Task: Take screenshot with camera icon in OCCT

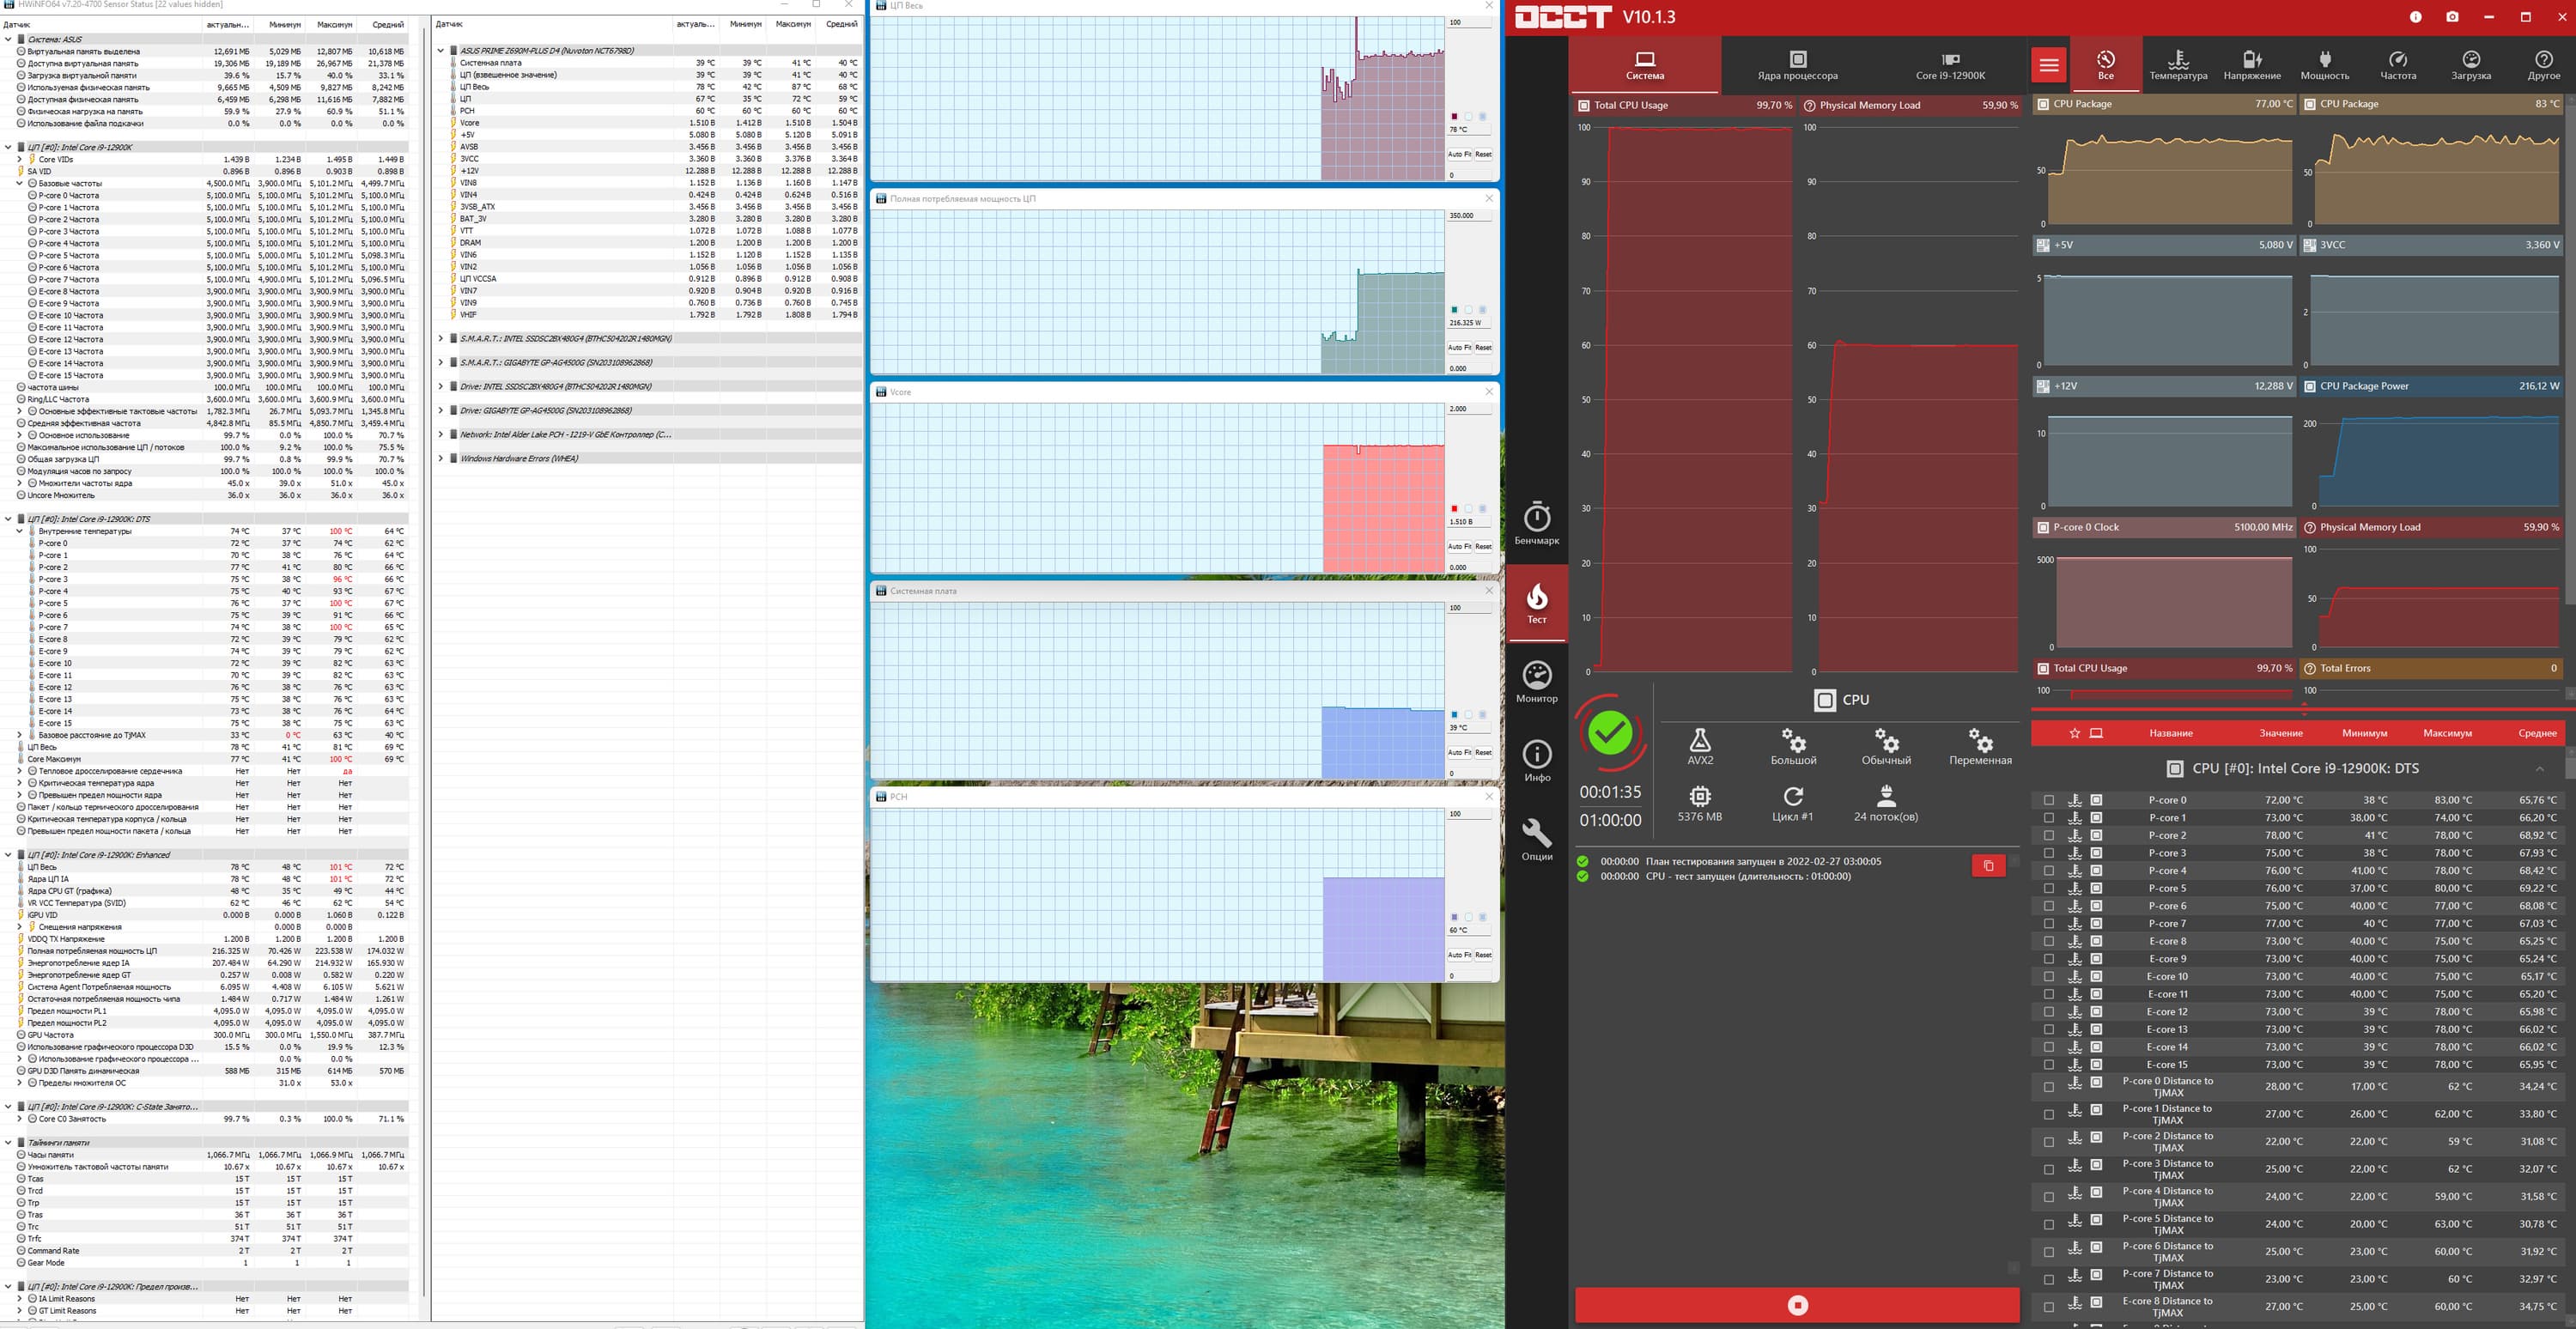Action: [2452, 17]
